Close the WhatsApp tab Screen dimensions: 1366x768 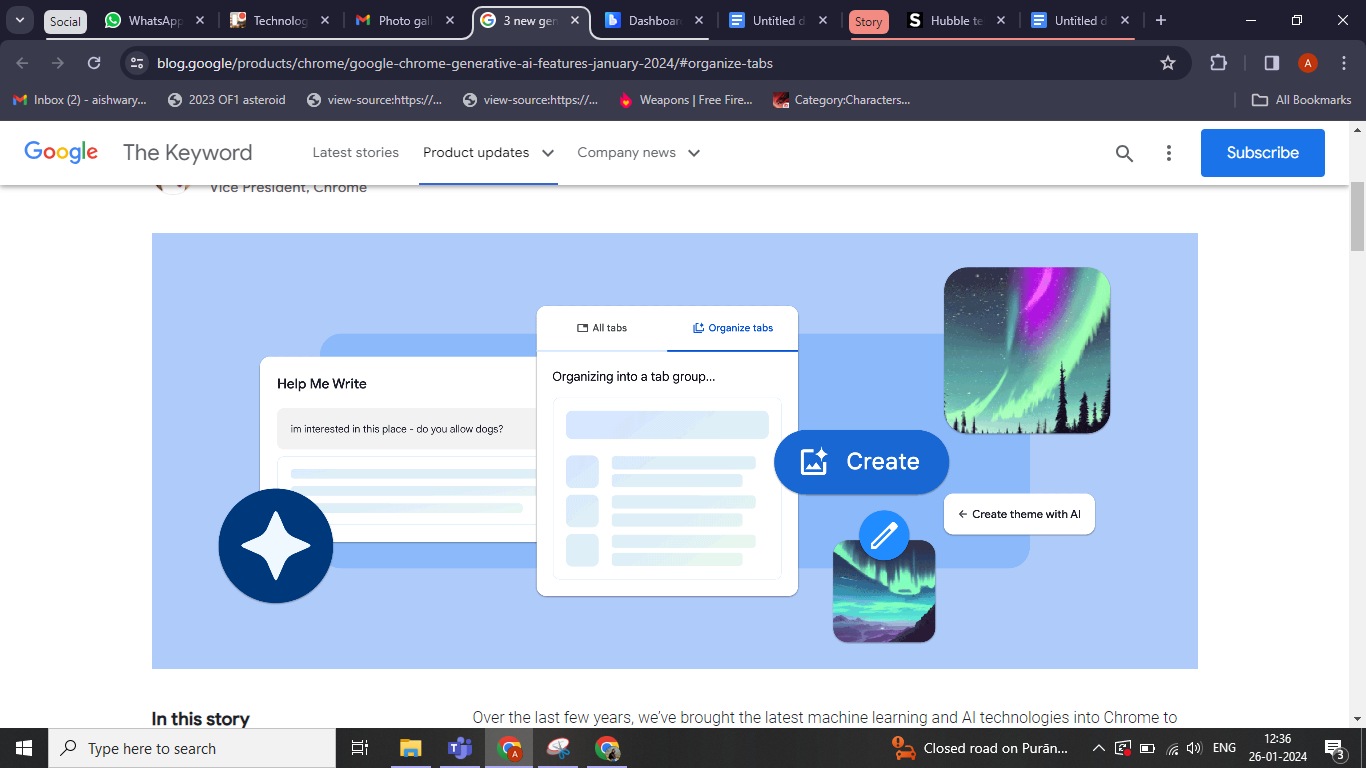point(199,20)
